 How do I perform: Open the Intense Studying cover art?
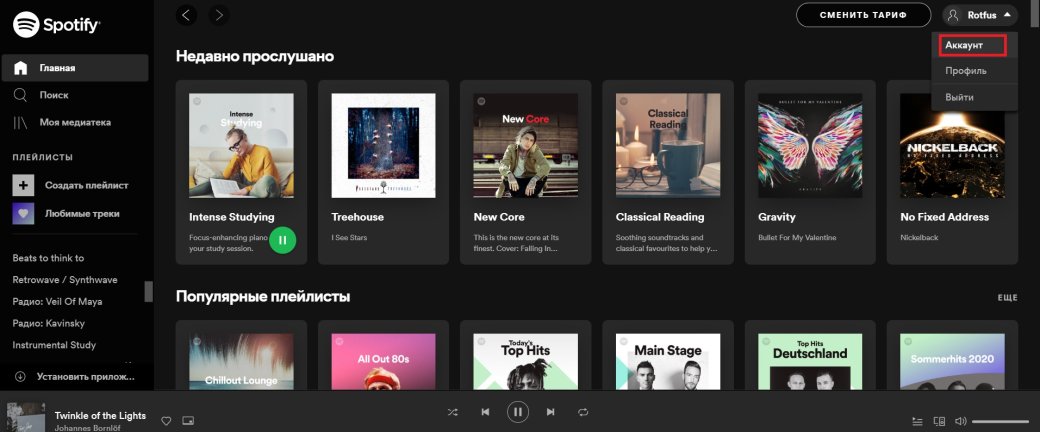click(x=241, y=145)
